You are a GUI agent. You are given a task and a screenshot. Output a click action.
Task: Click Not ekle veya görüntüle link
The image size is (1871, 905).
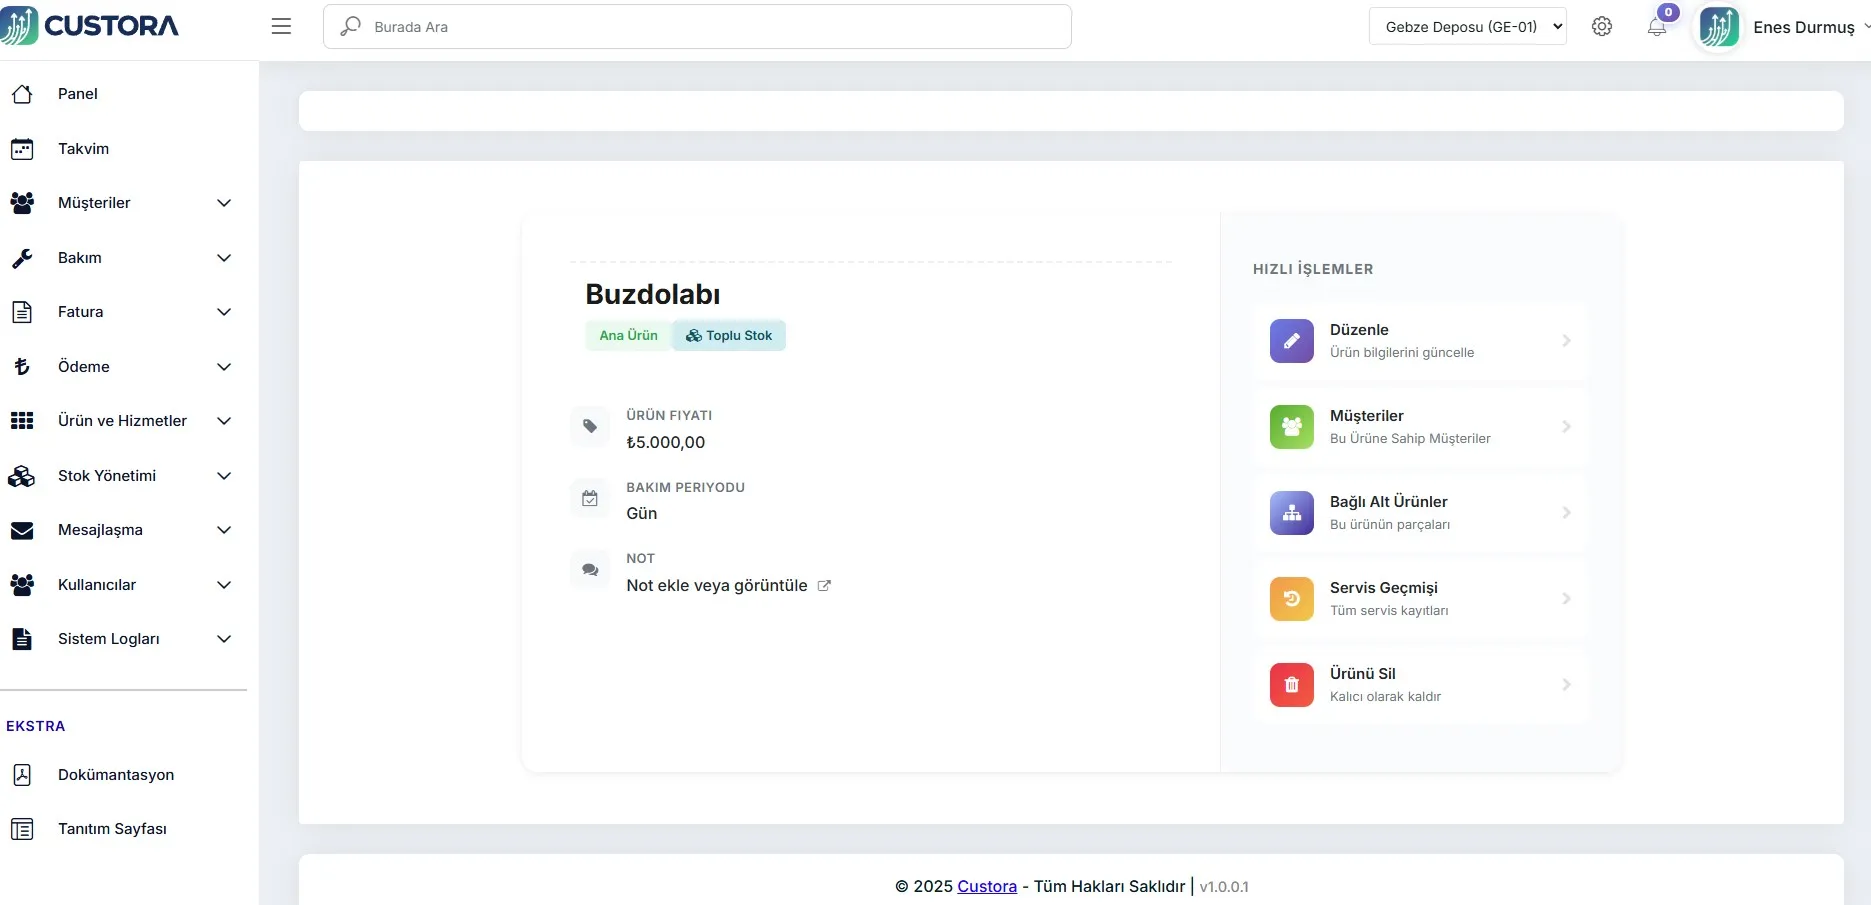(717, 586)
